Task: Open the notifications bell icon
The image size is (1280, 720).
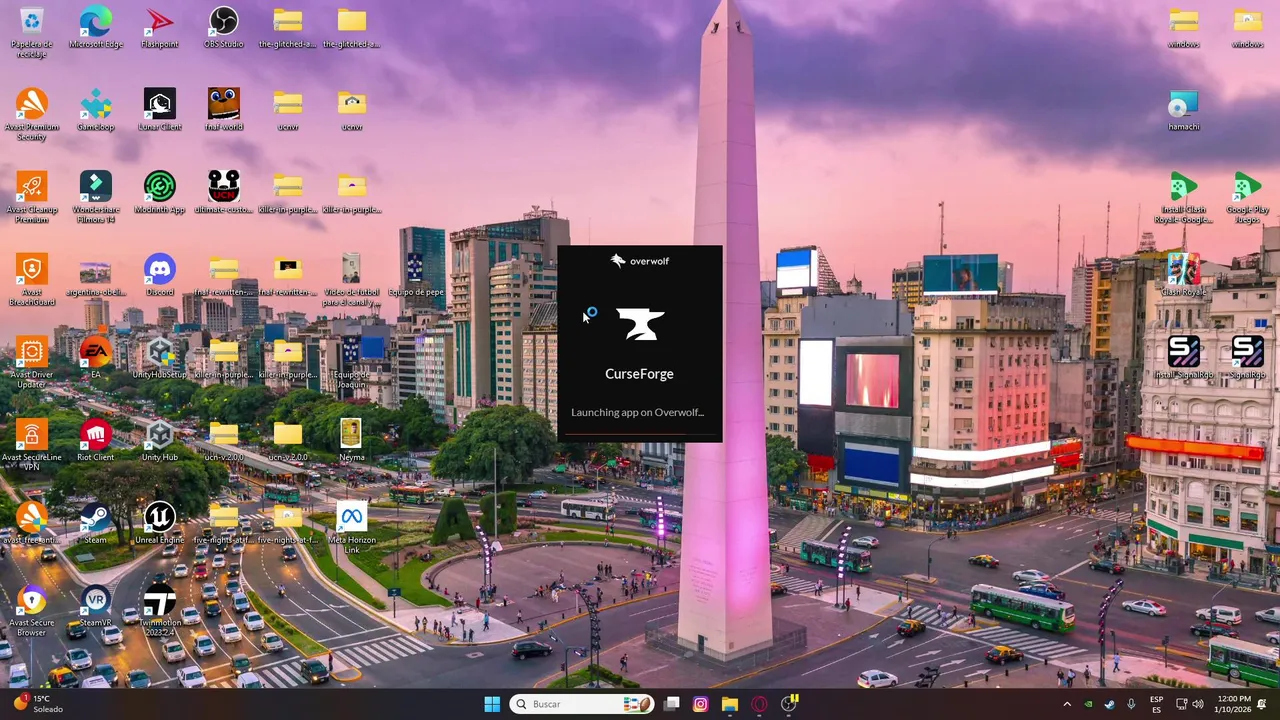Action: tap(1262, 704)
